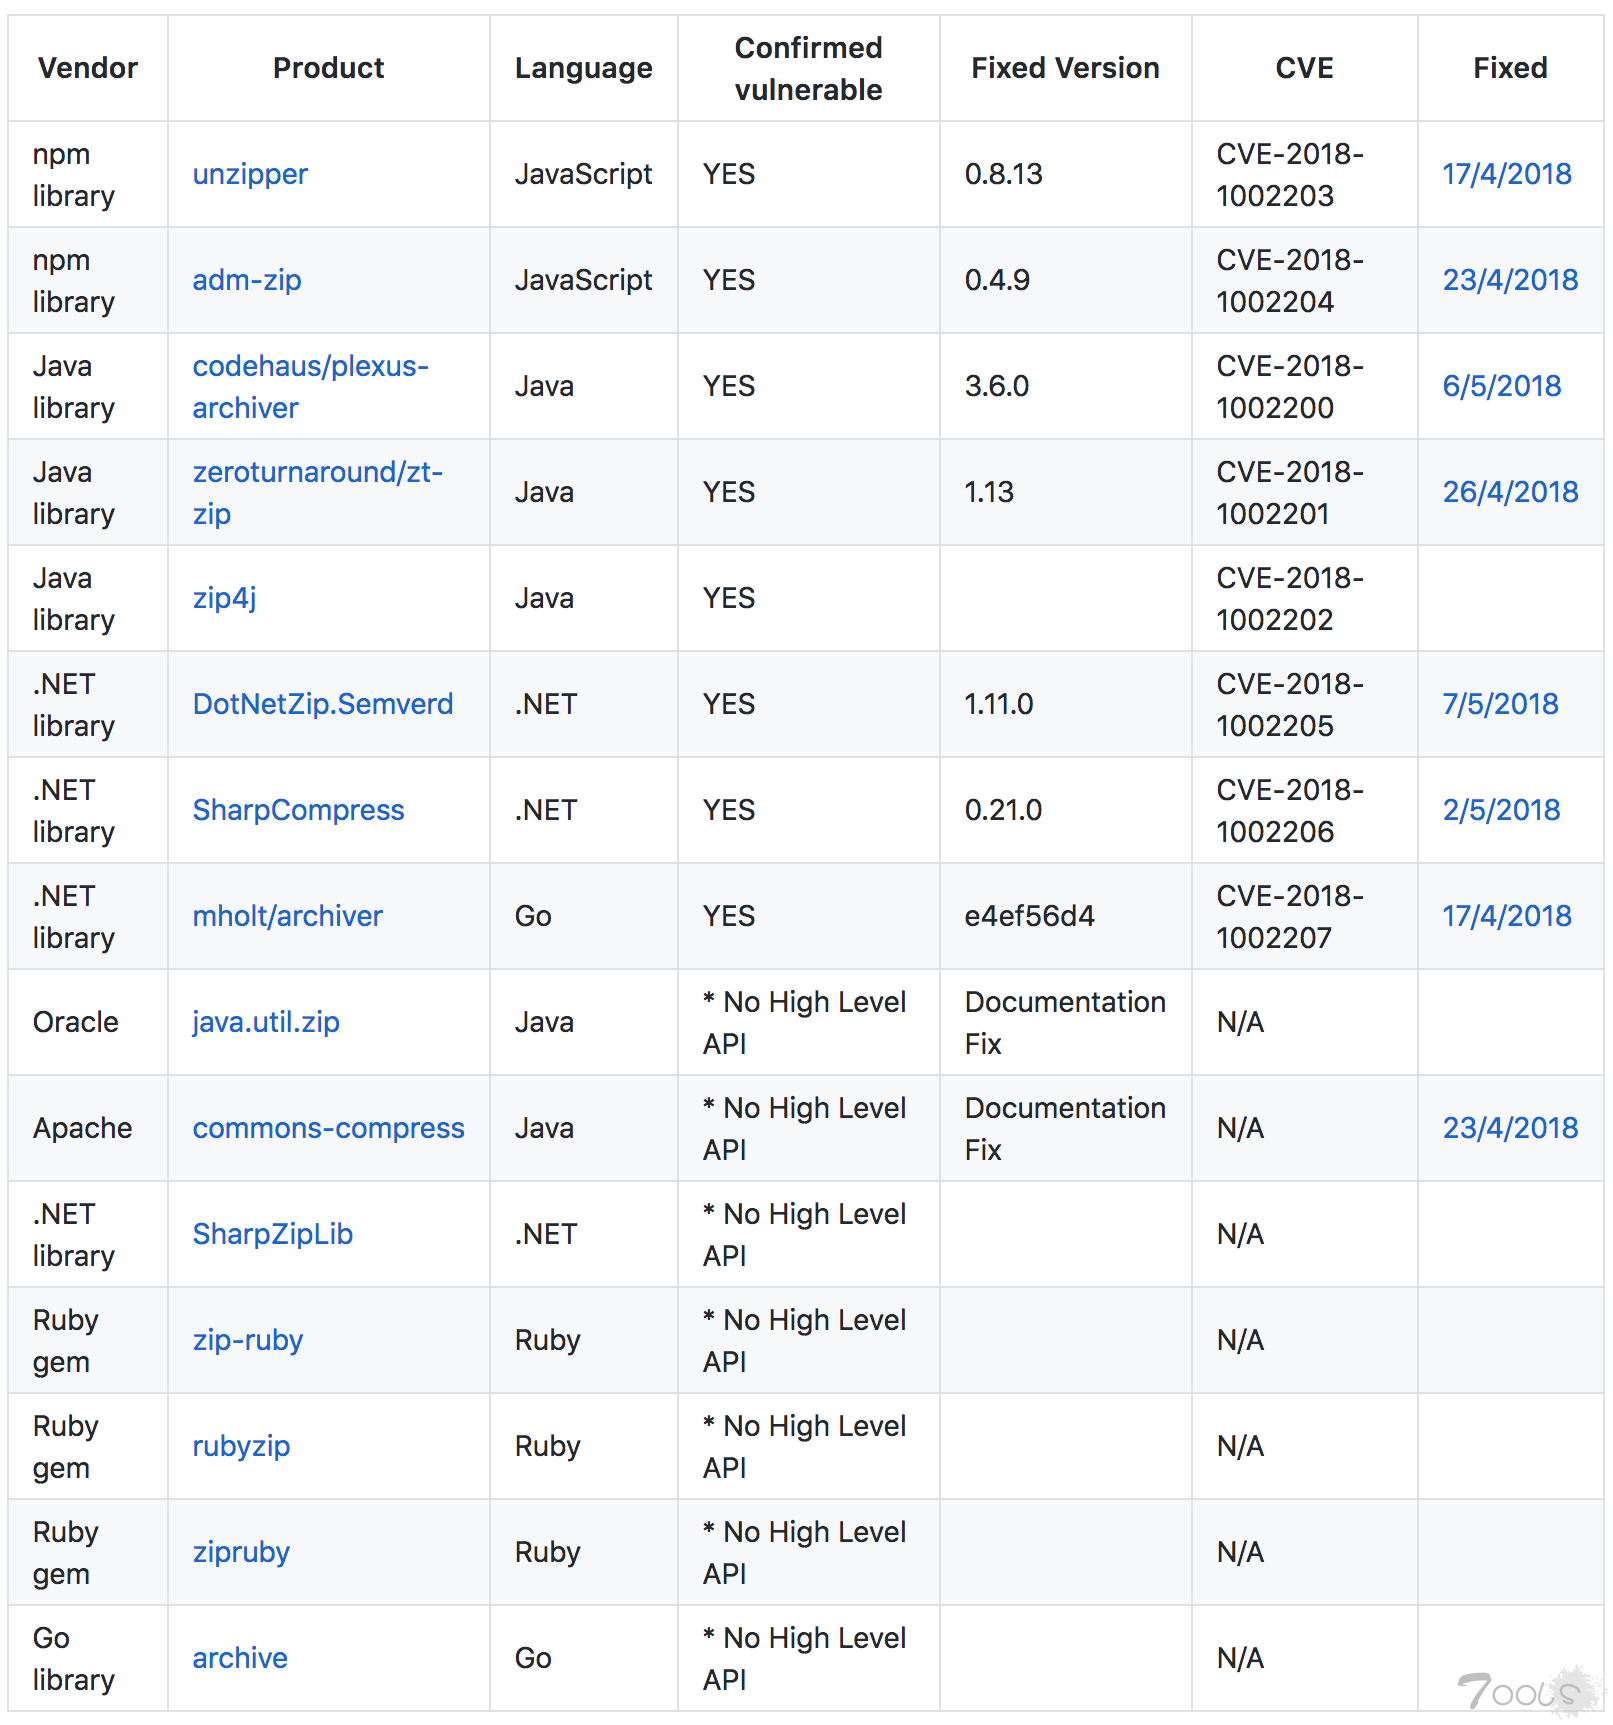
Task: Click the Fixed Version column header
Action: point(1065,68)
